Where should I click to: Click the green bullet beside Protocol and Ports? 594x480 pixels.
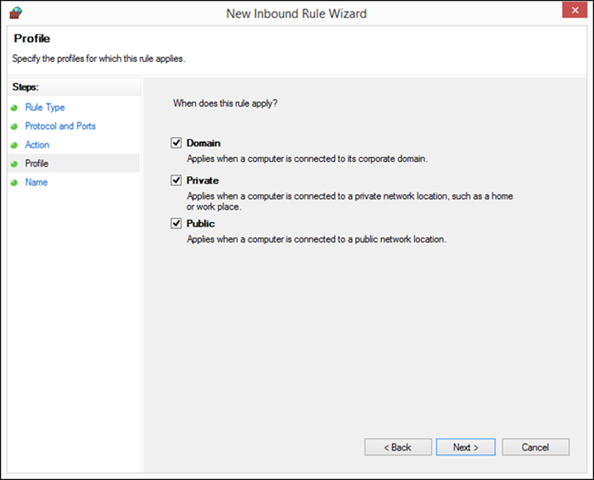pyautogui.click(x=14, y=127)
